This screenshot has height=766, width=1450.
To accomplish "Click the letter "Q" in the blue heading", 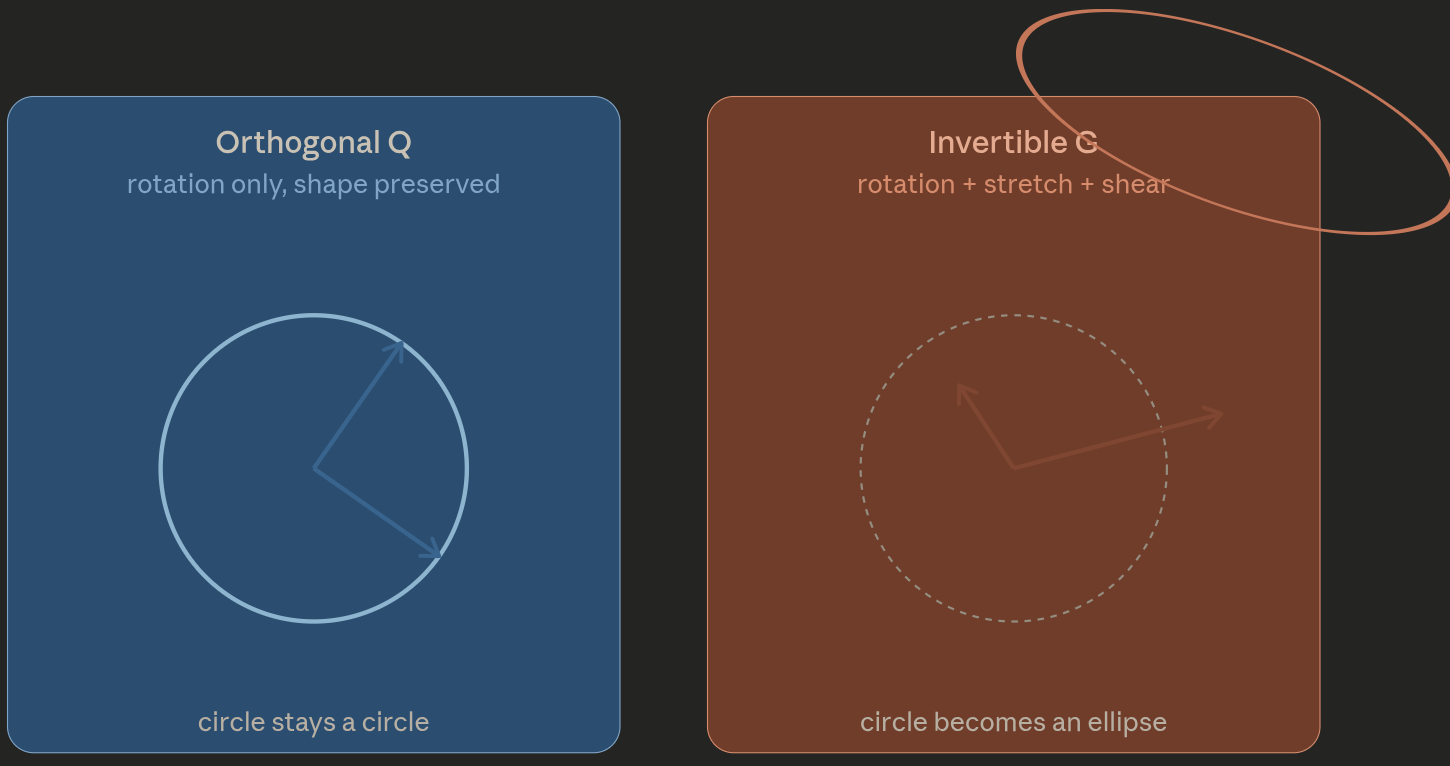I will coord(399,144).
